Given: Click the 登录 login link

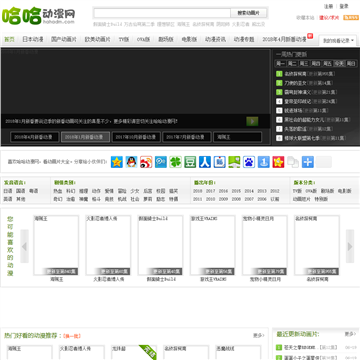Looking at the screenshot, I should pyautogui.click(x=344, y=6).
